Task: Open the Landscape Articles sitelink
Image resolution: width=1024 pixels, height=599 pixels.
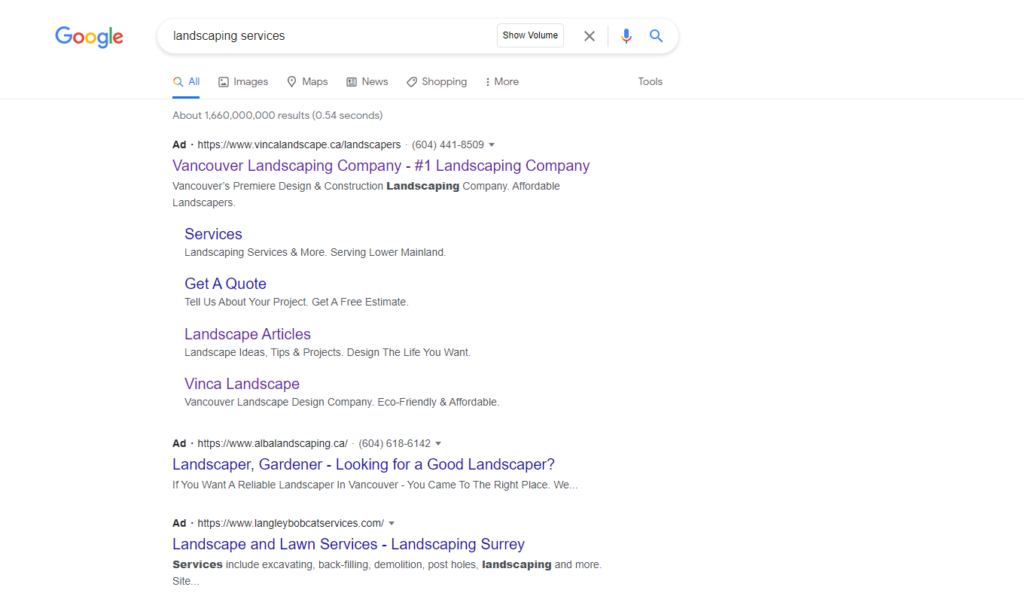Action: coord(248,334)
